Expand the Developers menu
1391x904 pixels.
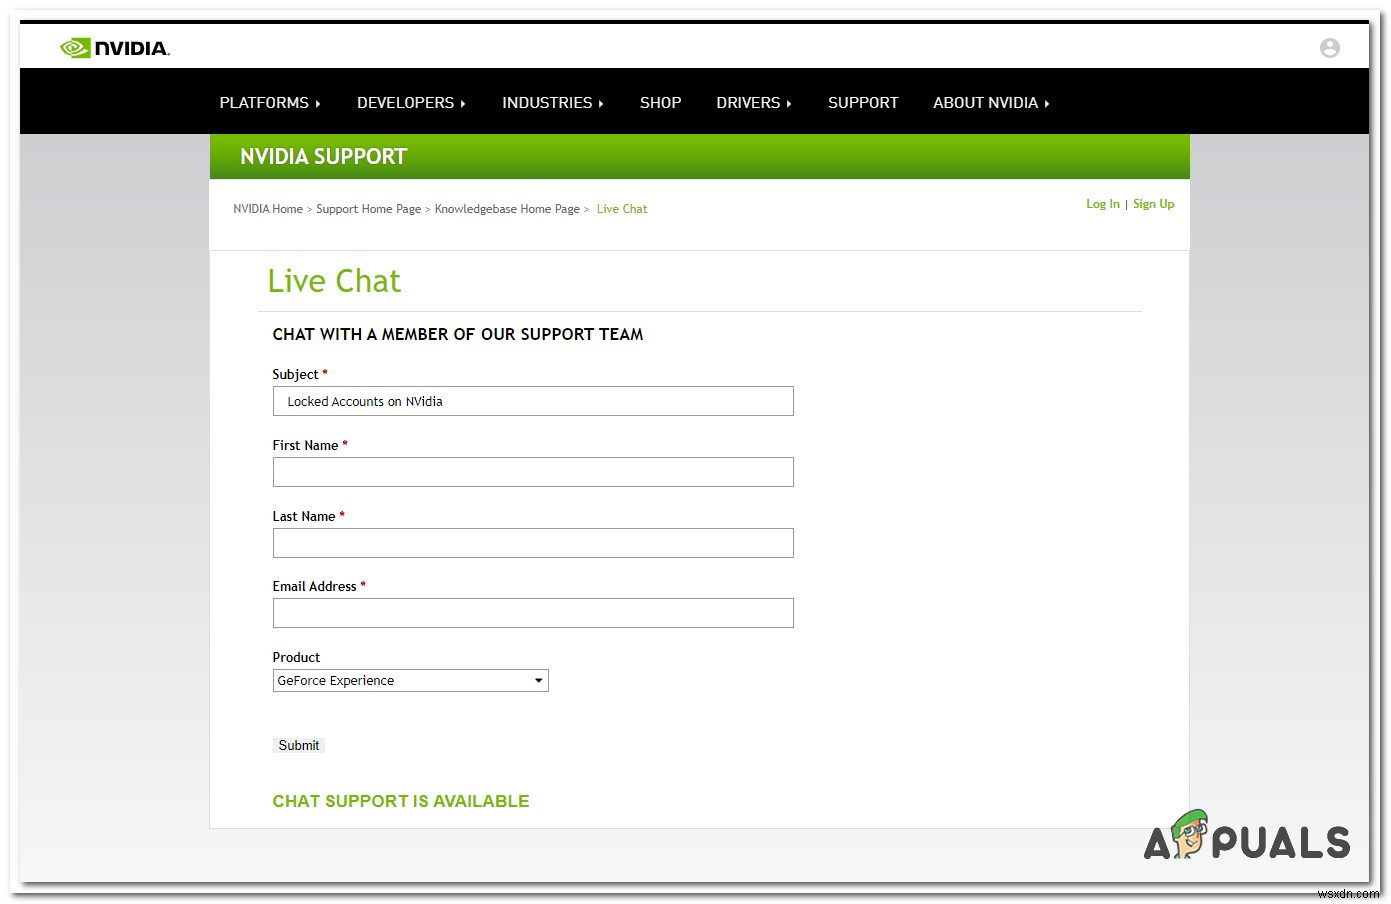411,103
